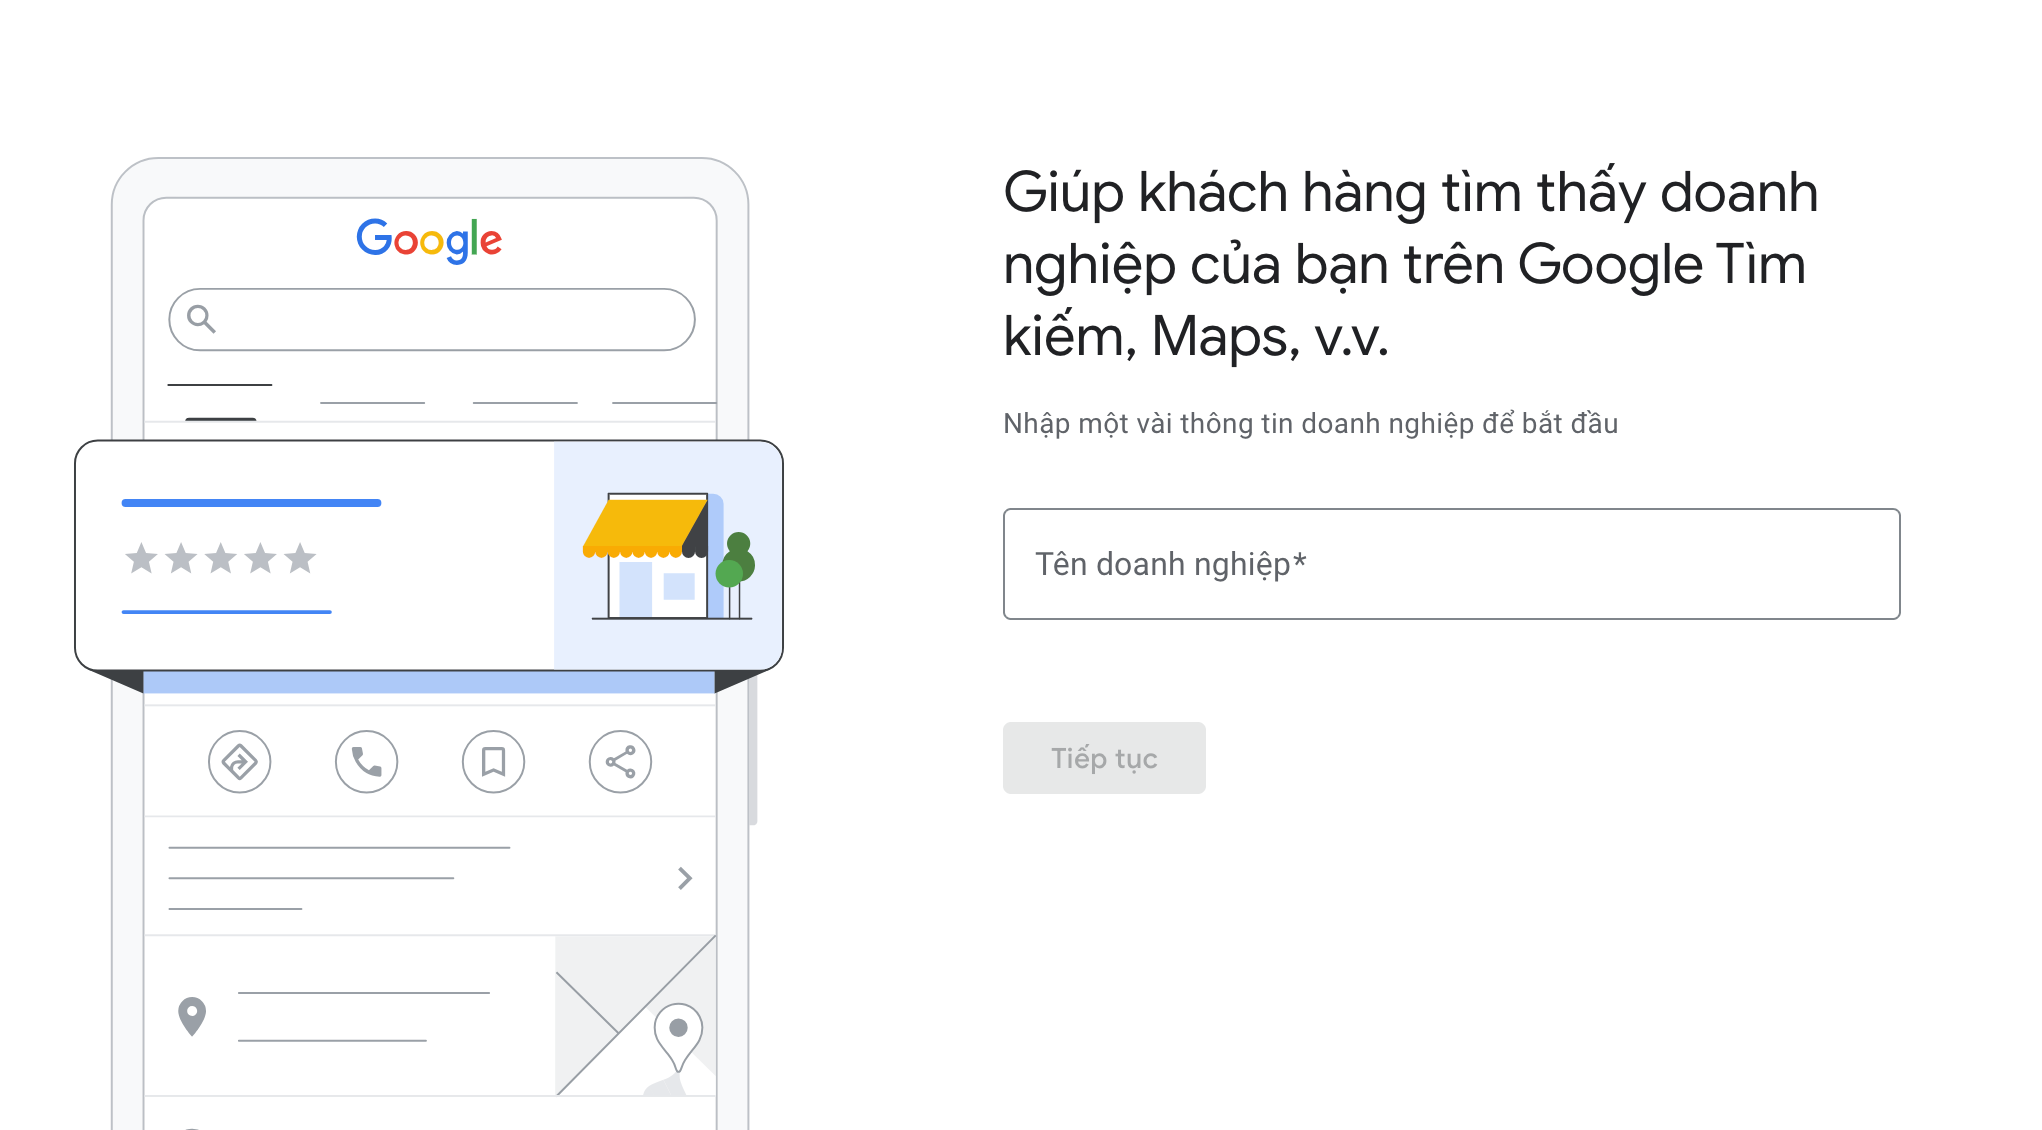Click the phone call icon

click(x=367, y=762)
